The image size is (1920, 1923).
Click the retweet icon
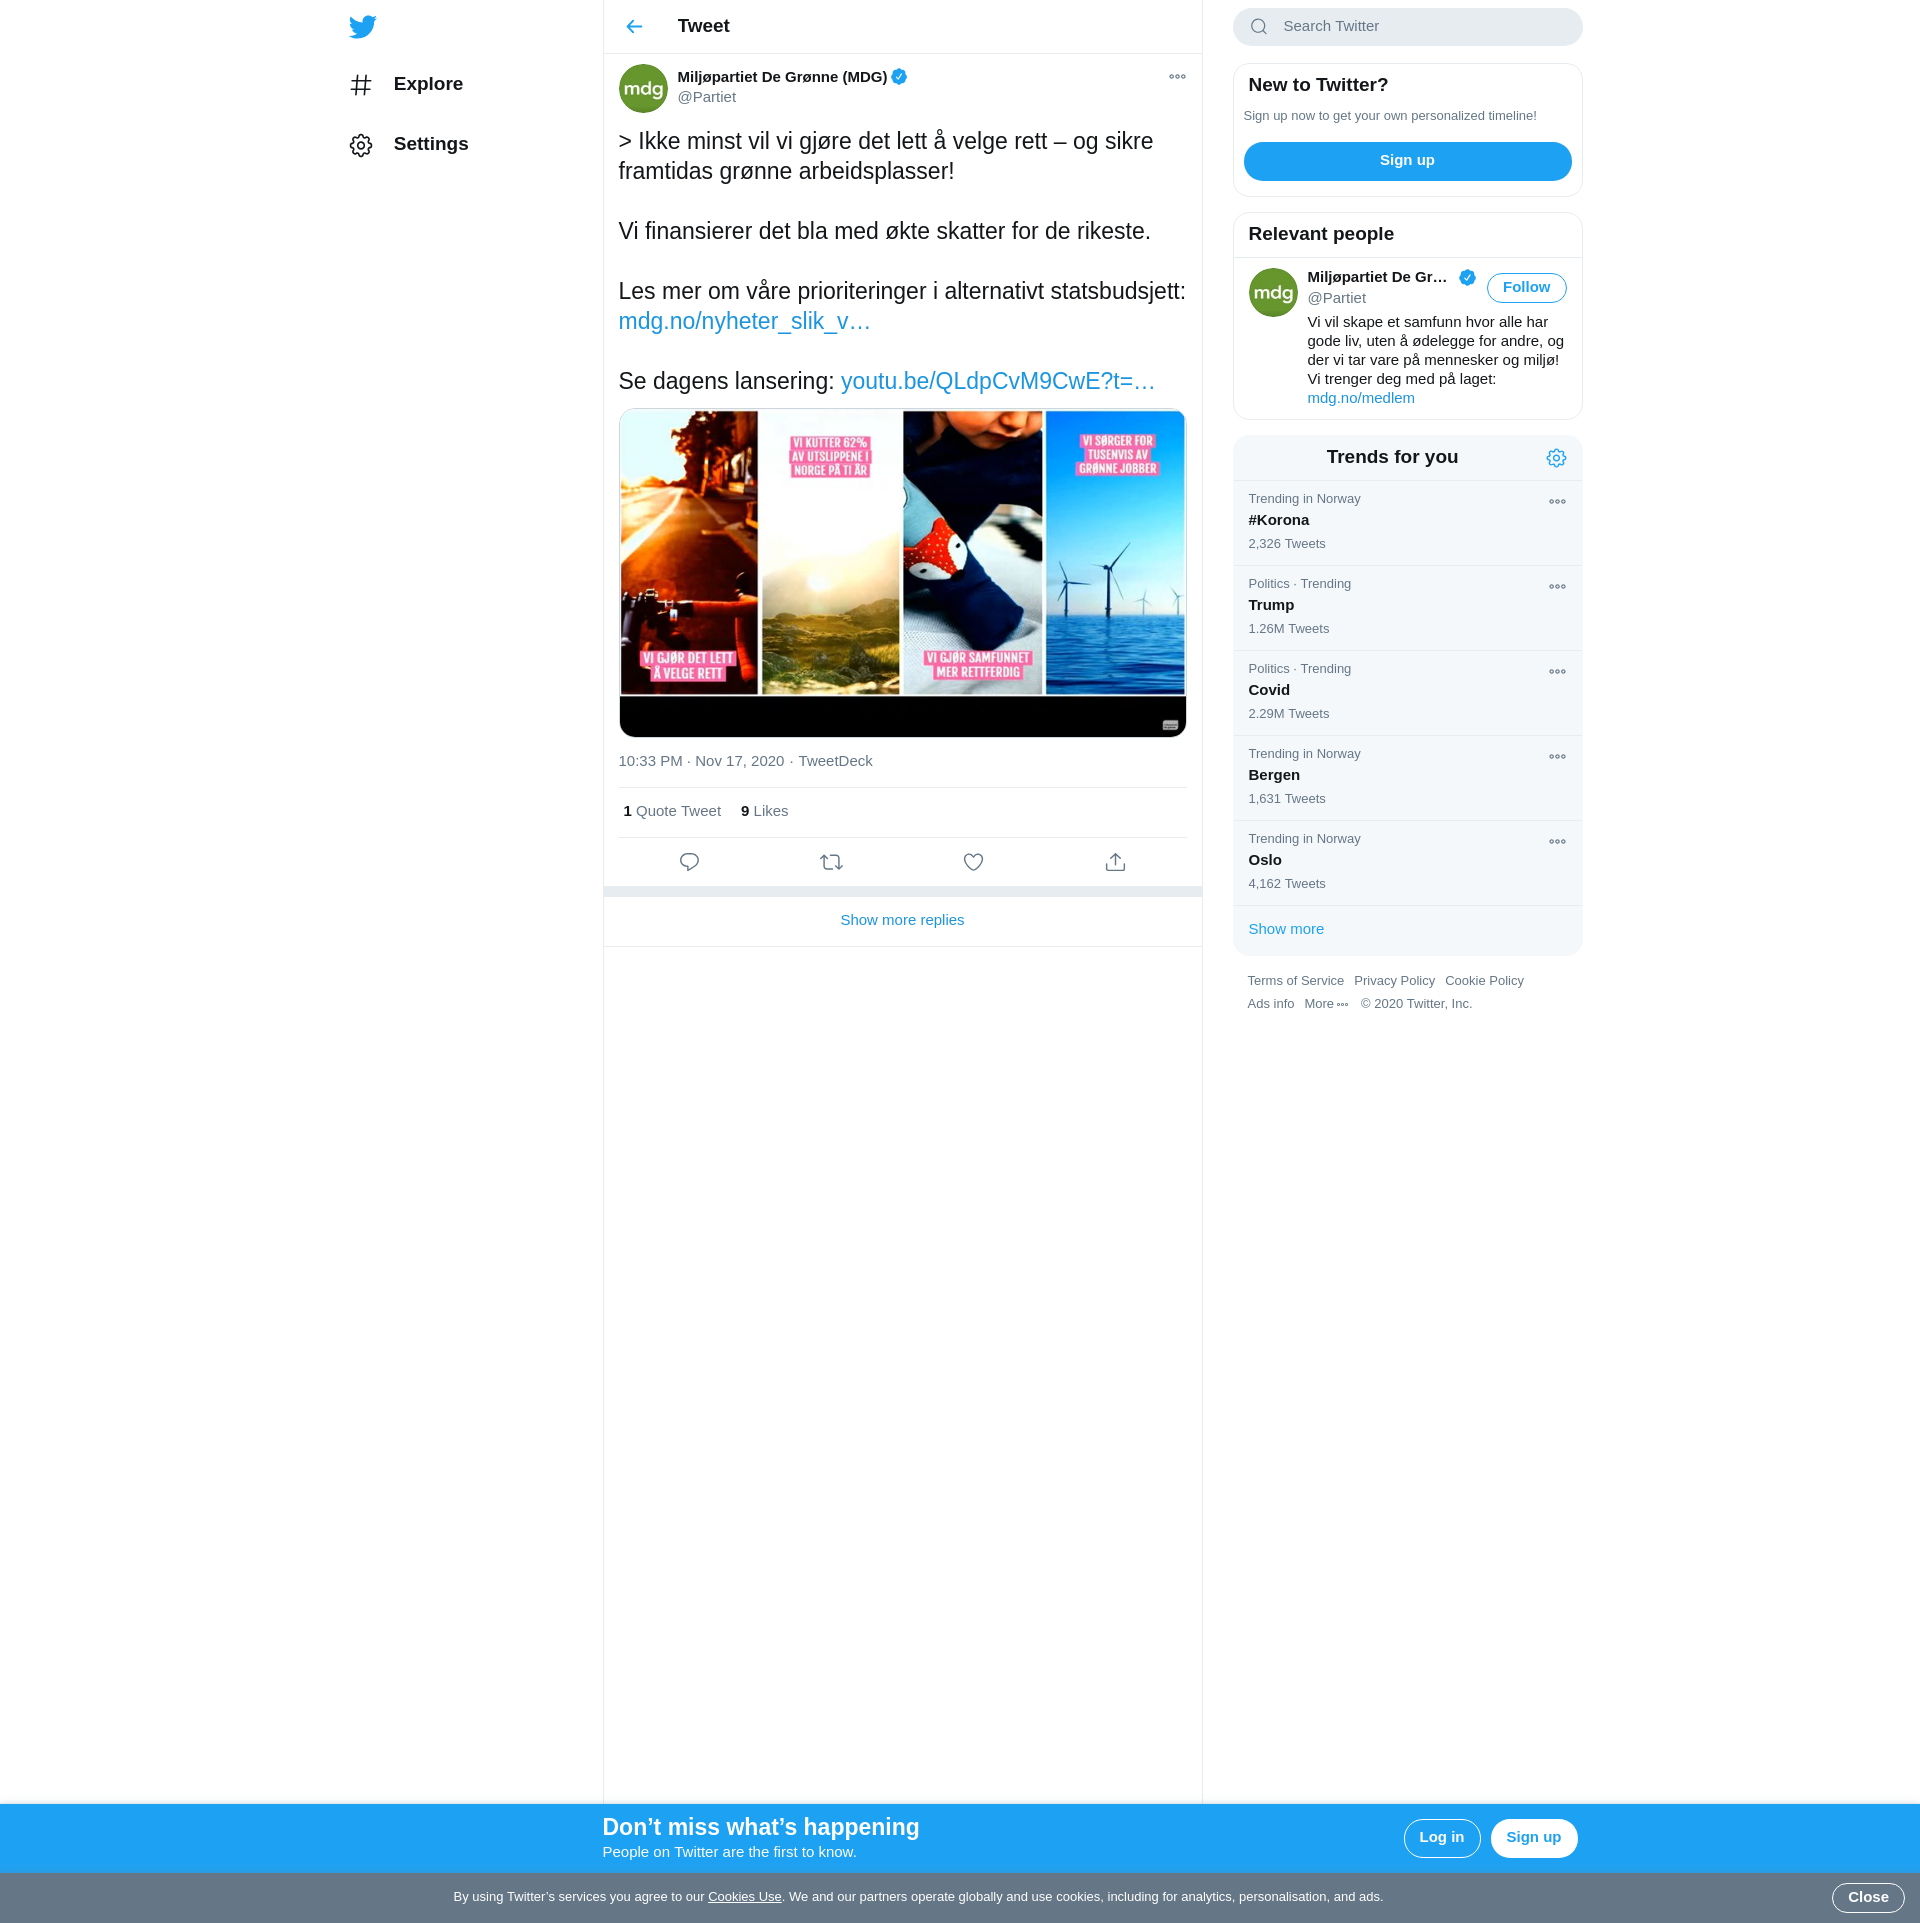[831, 862]
